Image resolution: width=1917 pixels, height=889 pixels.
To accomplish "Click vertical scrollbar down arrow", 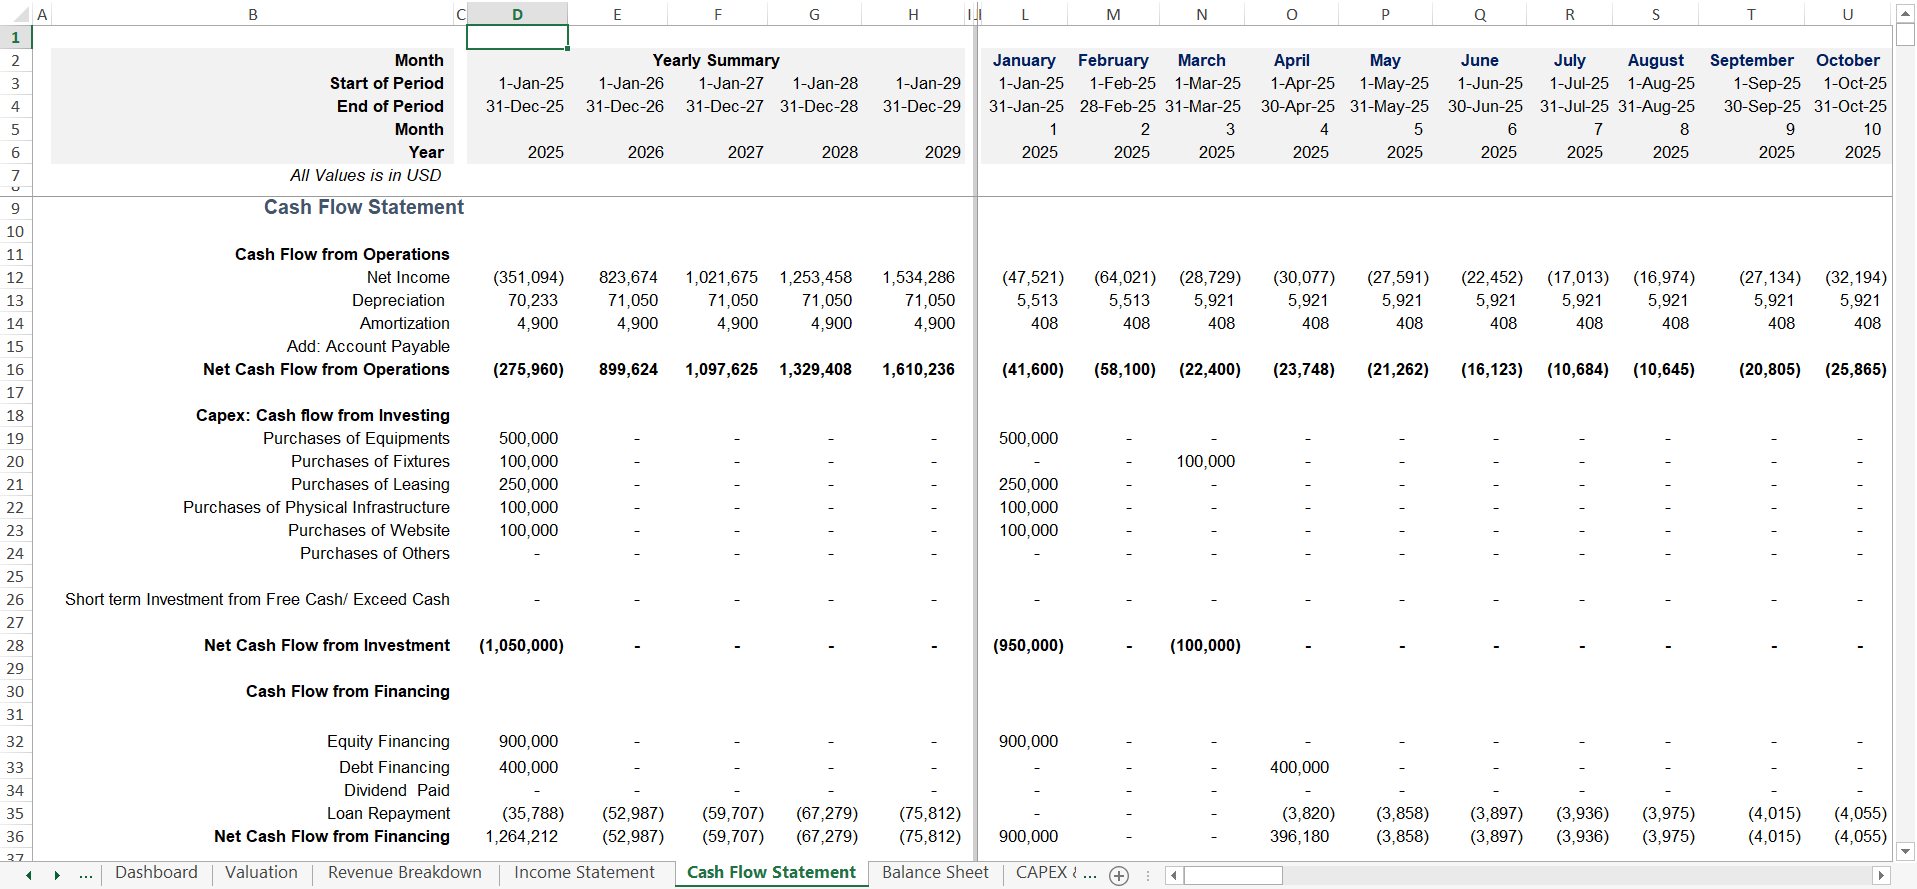I will tap(1905, 851).
